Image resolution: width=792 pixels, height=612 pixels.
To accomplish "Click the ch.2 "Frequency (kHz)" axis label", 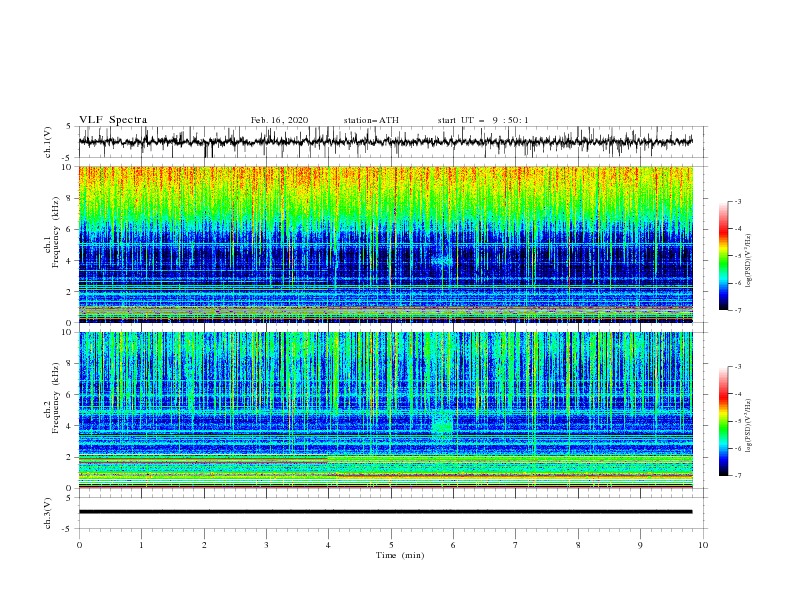I will click(56, 397).
